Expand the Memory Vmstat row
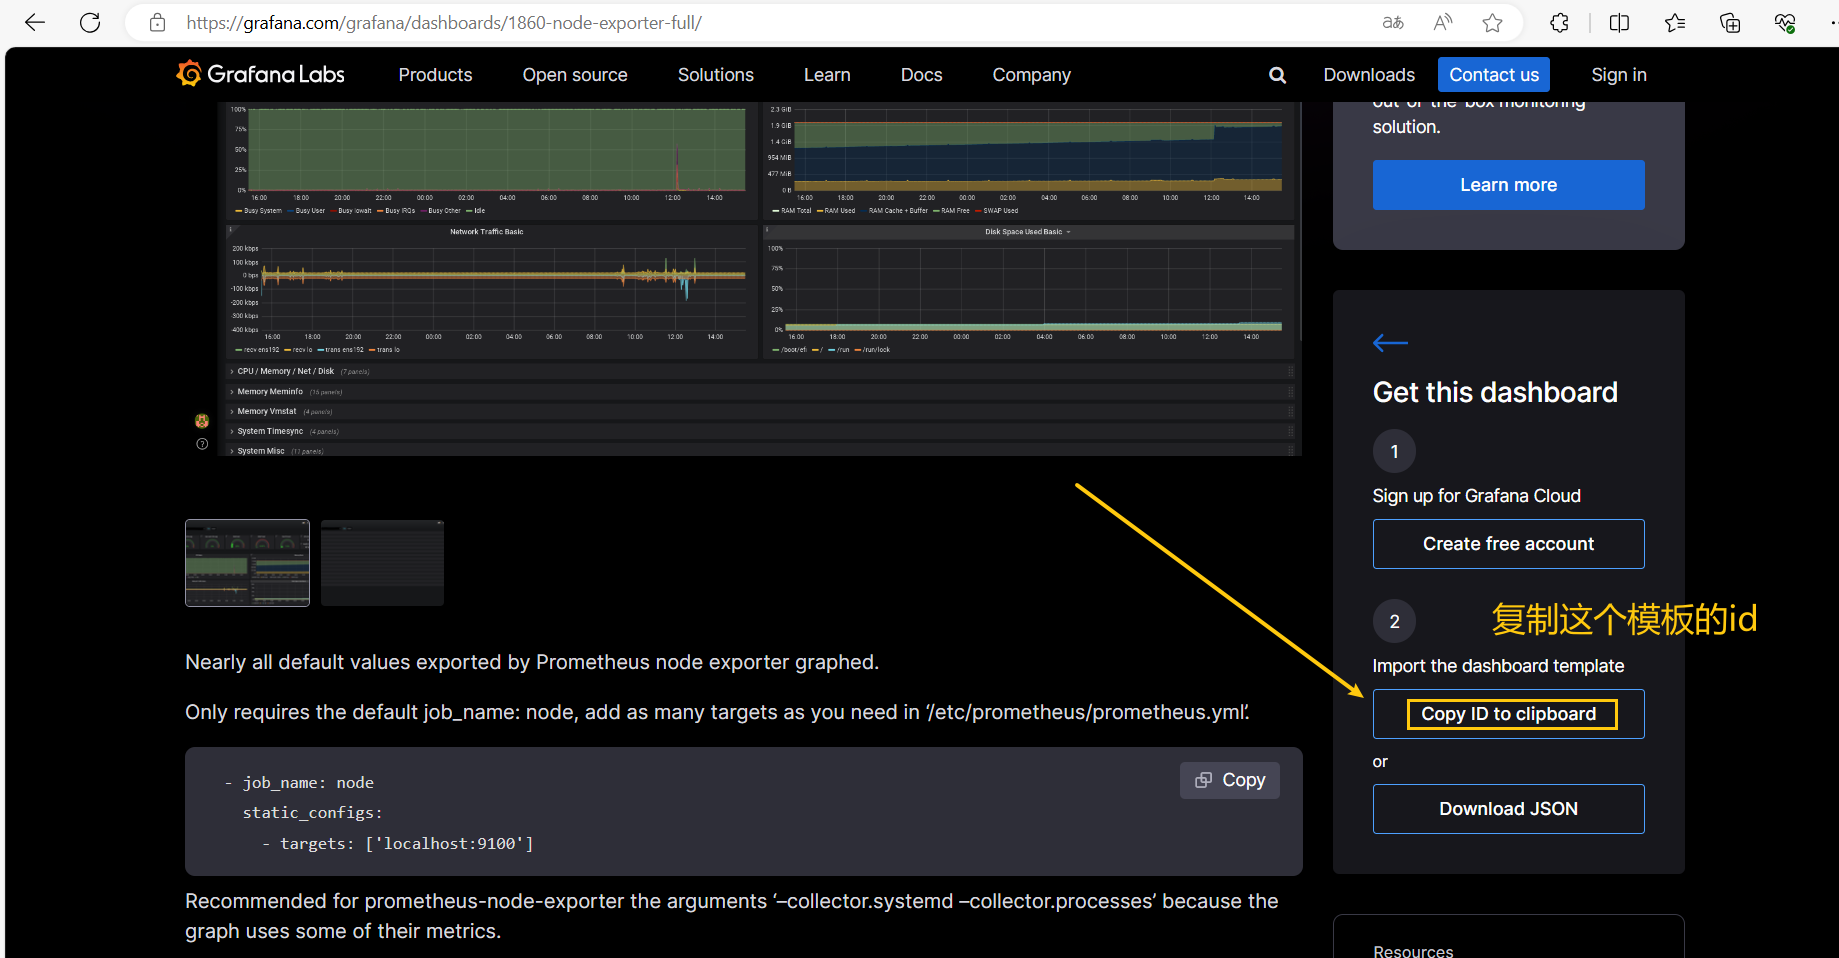 coord(760,411)
